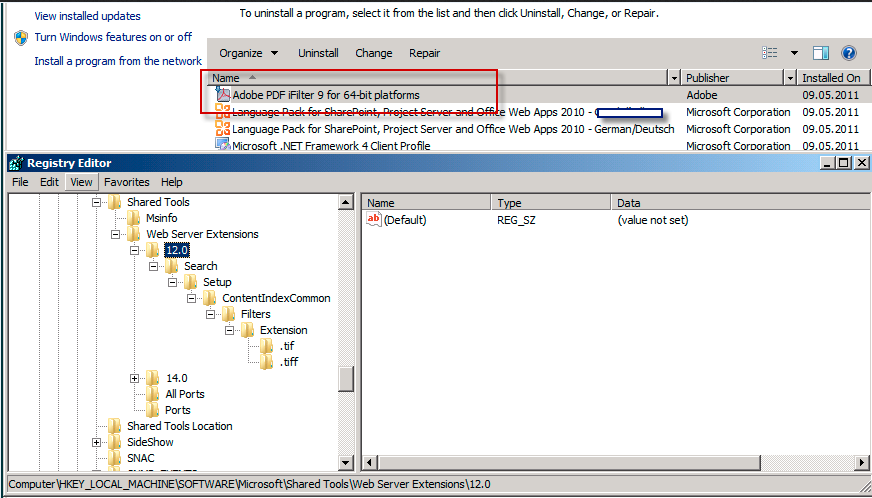Screen dimensions: 872x498
Task: Collapse the Web Server Extensions node
Action: (115, 234)
